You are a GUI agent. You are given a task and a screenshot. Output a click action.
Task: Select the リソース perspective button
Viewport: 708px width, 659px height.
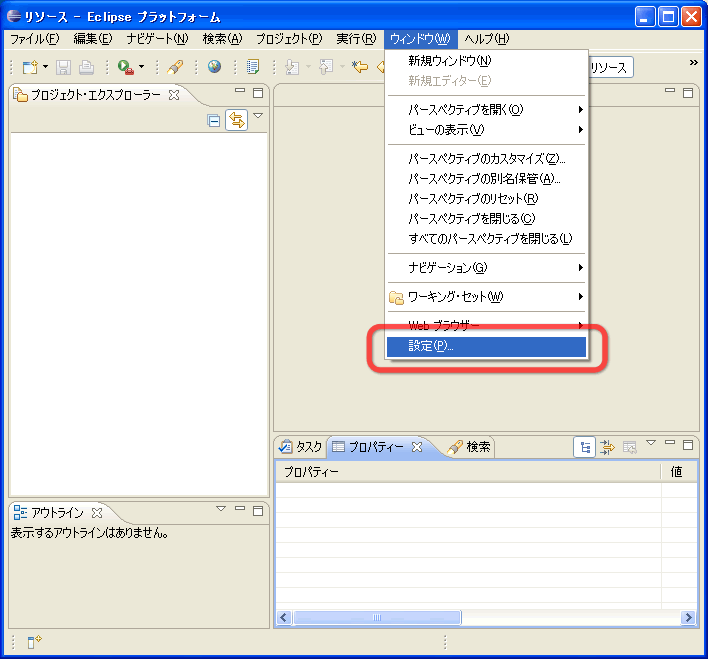(610, 68)
